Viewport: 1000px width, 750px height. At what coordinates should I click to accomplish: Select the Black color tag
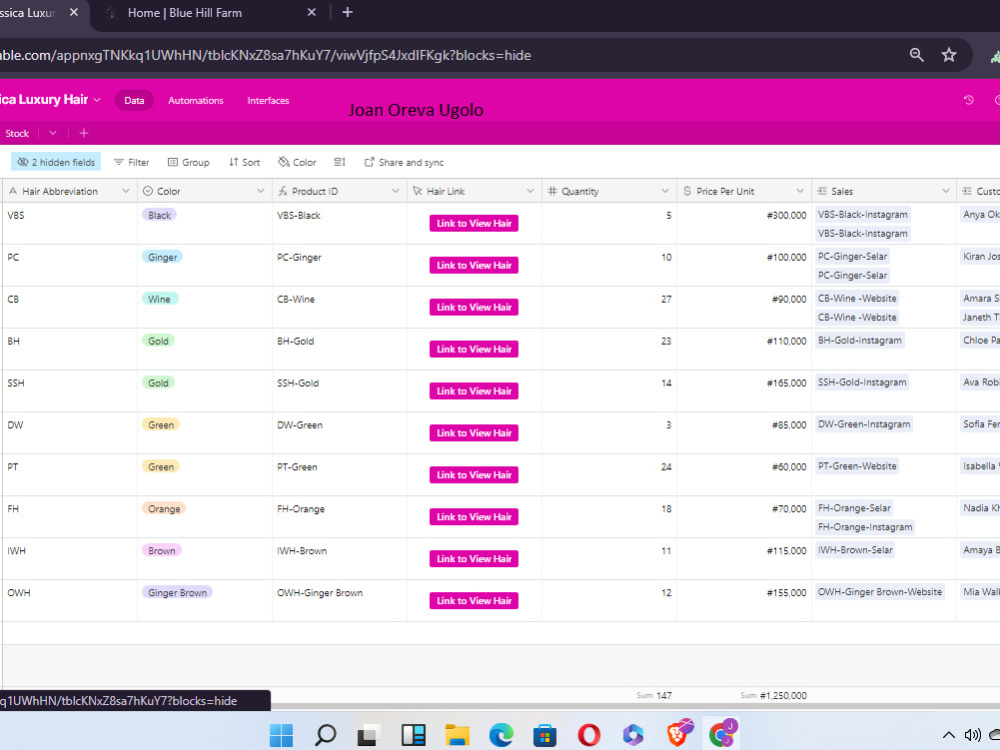[x=159, y=216]
